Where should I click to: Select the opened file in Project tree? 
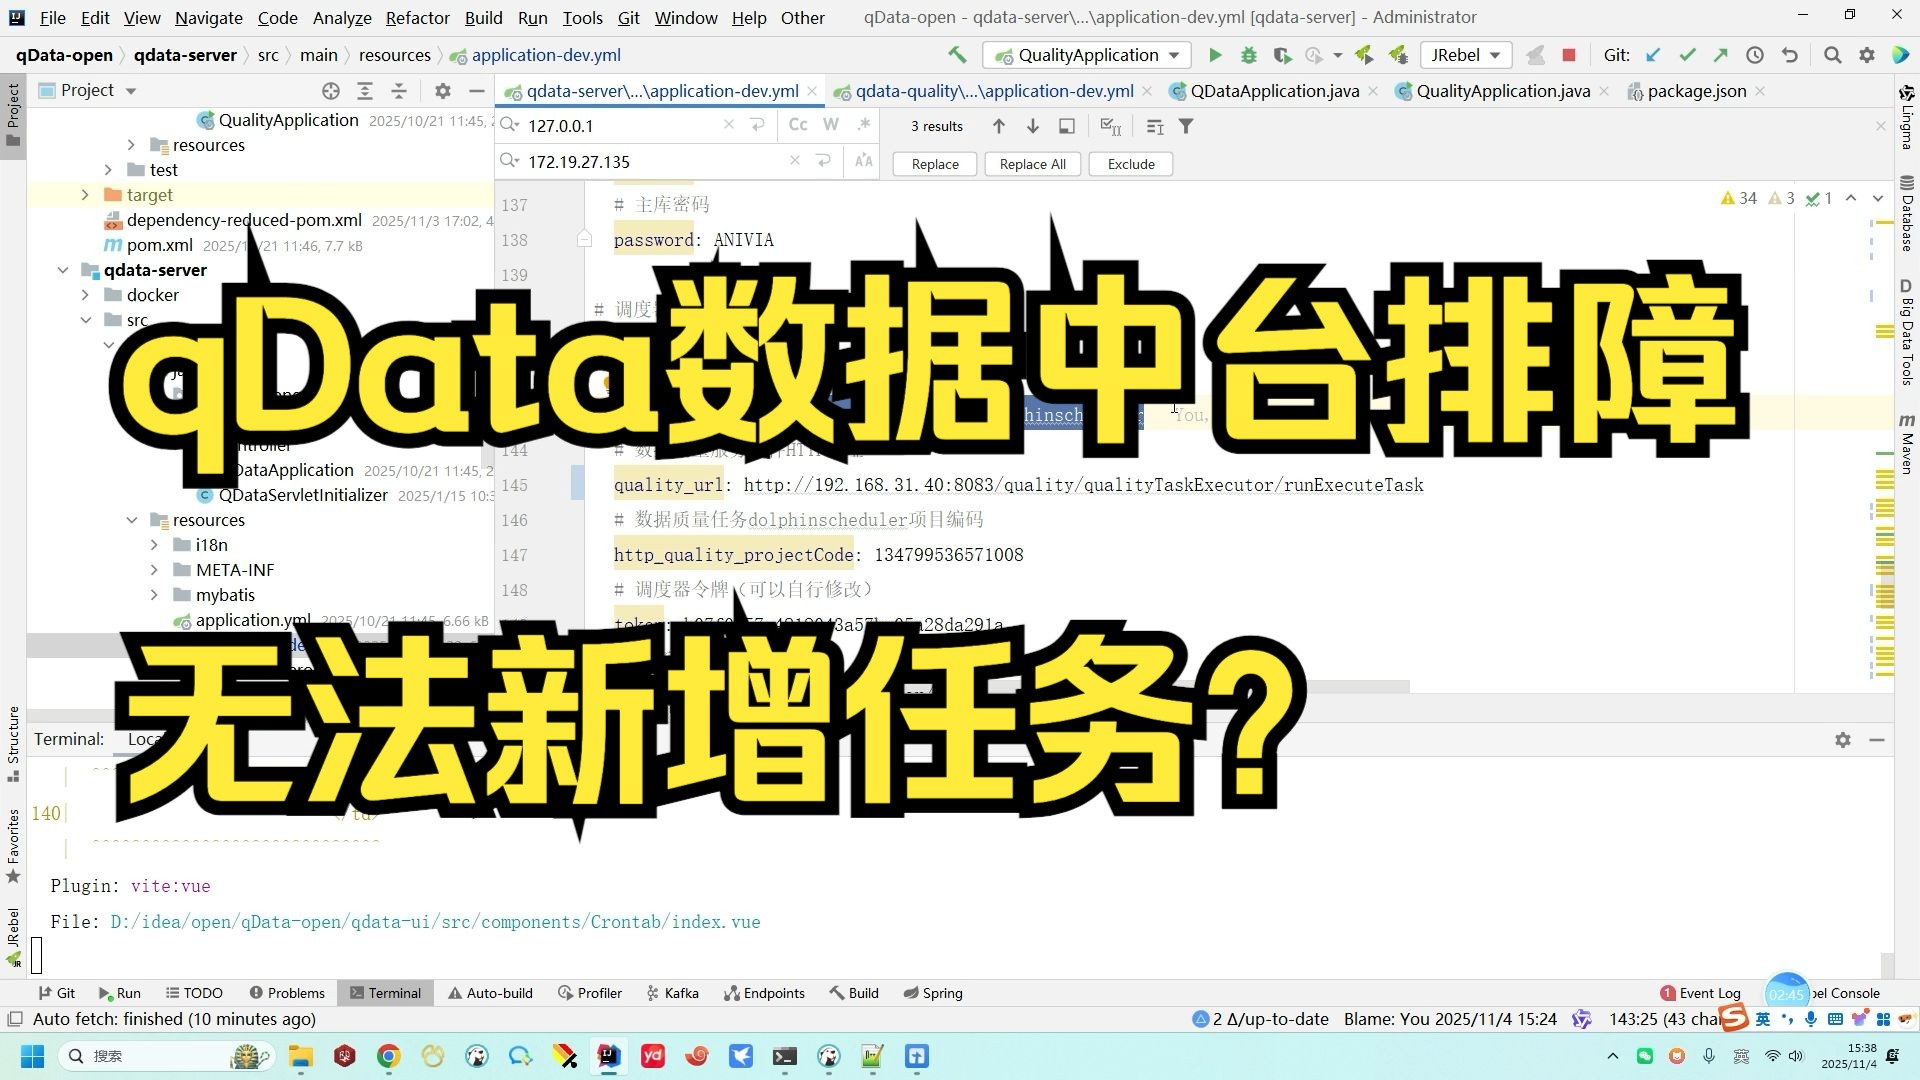click(331, 91)
